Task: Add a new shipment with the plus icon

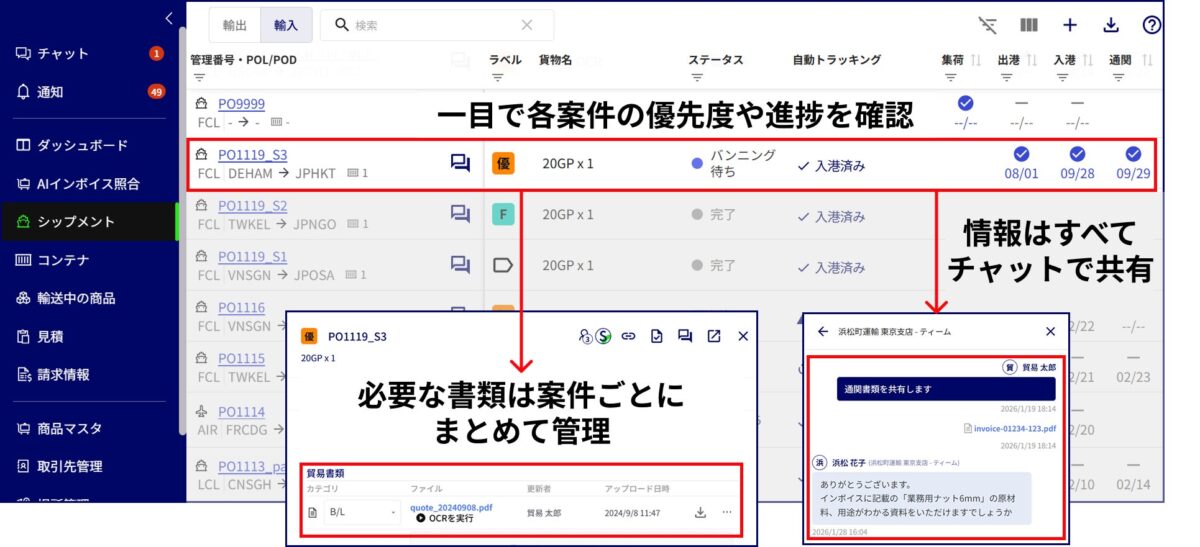Action: pos(1070,25)
